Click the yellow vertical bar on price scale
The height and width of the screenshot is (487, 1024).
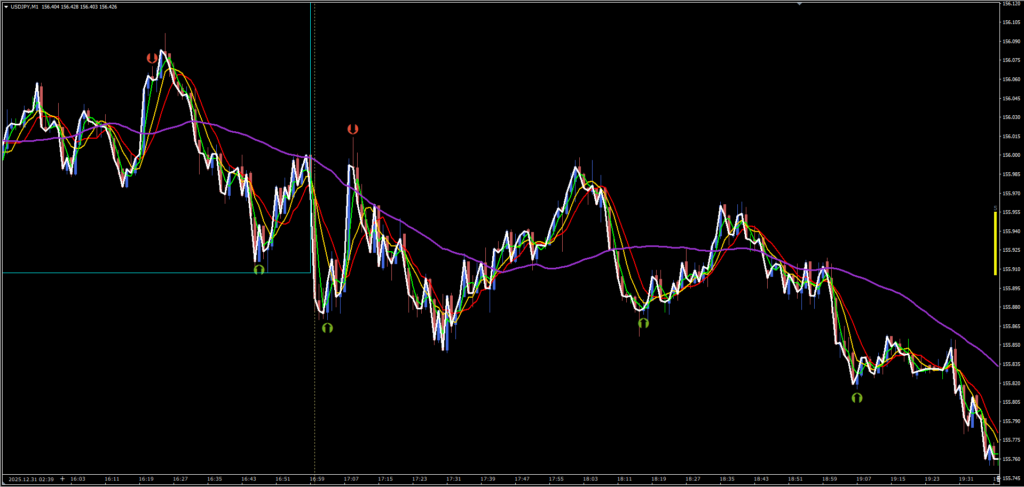pos(994,242)
